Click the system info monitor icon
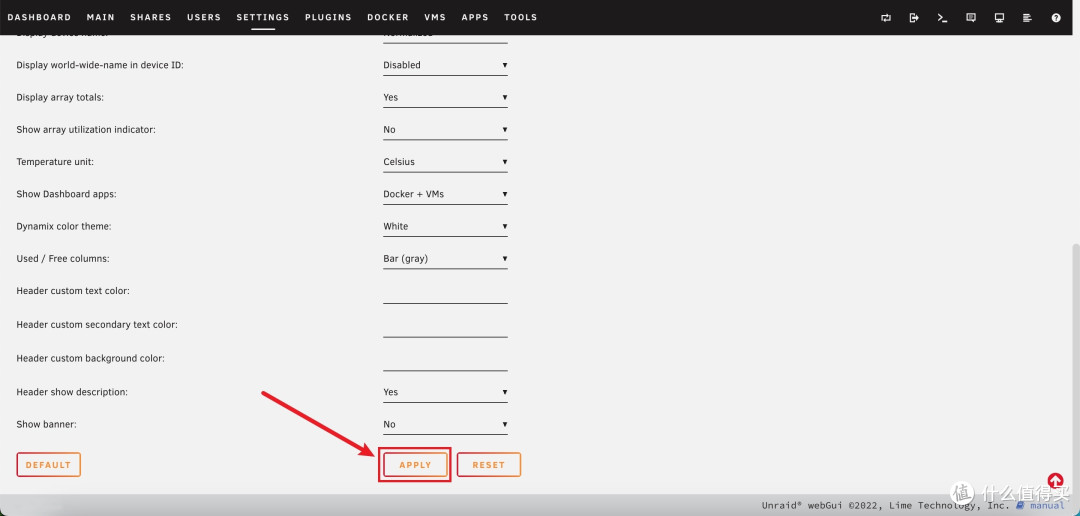Image resolution: width=1080 pixels, height=516 pixels. click(999, 17)
